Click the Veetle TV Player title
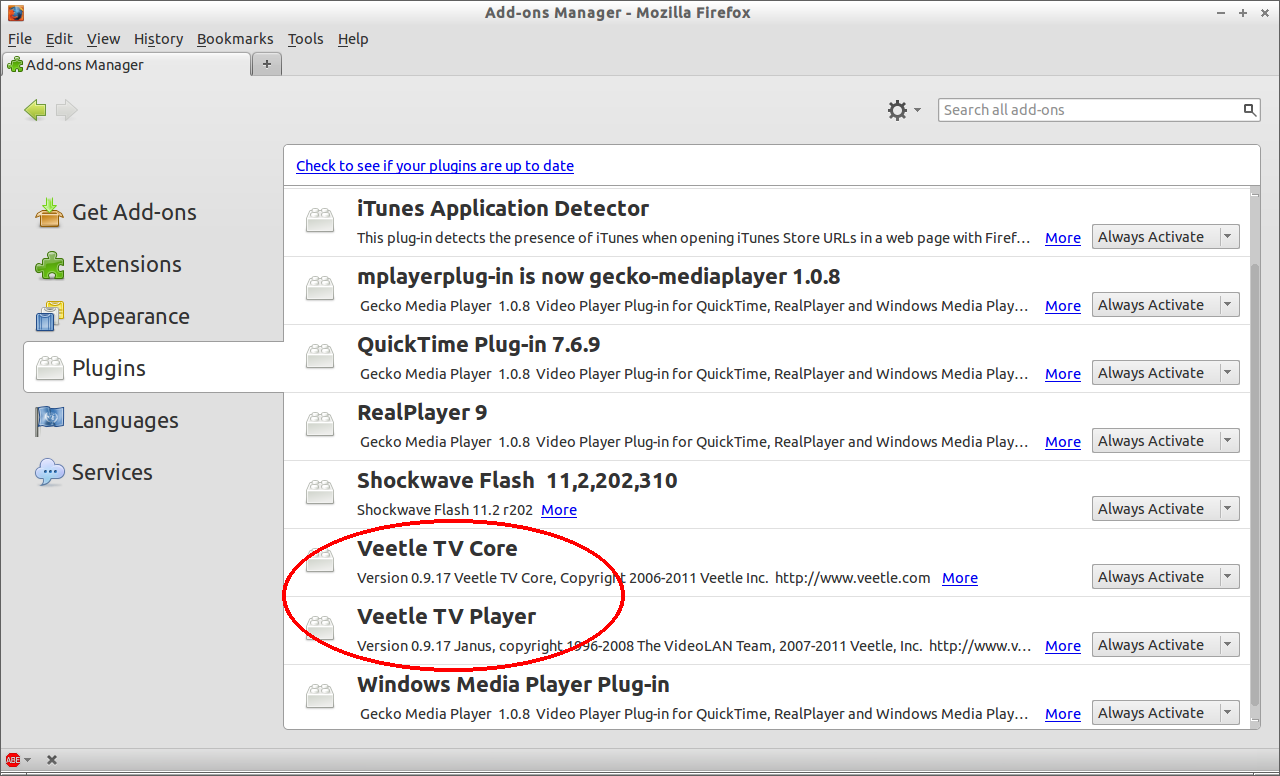1280x776 pixels. (446, 616)
